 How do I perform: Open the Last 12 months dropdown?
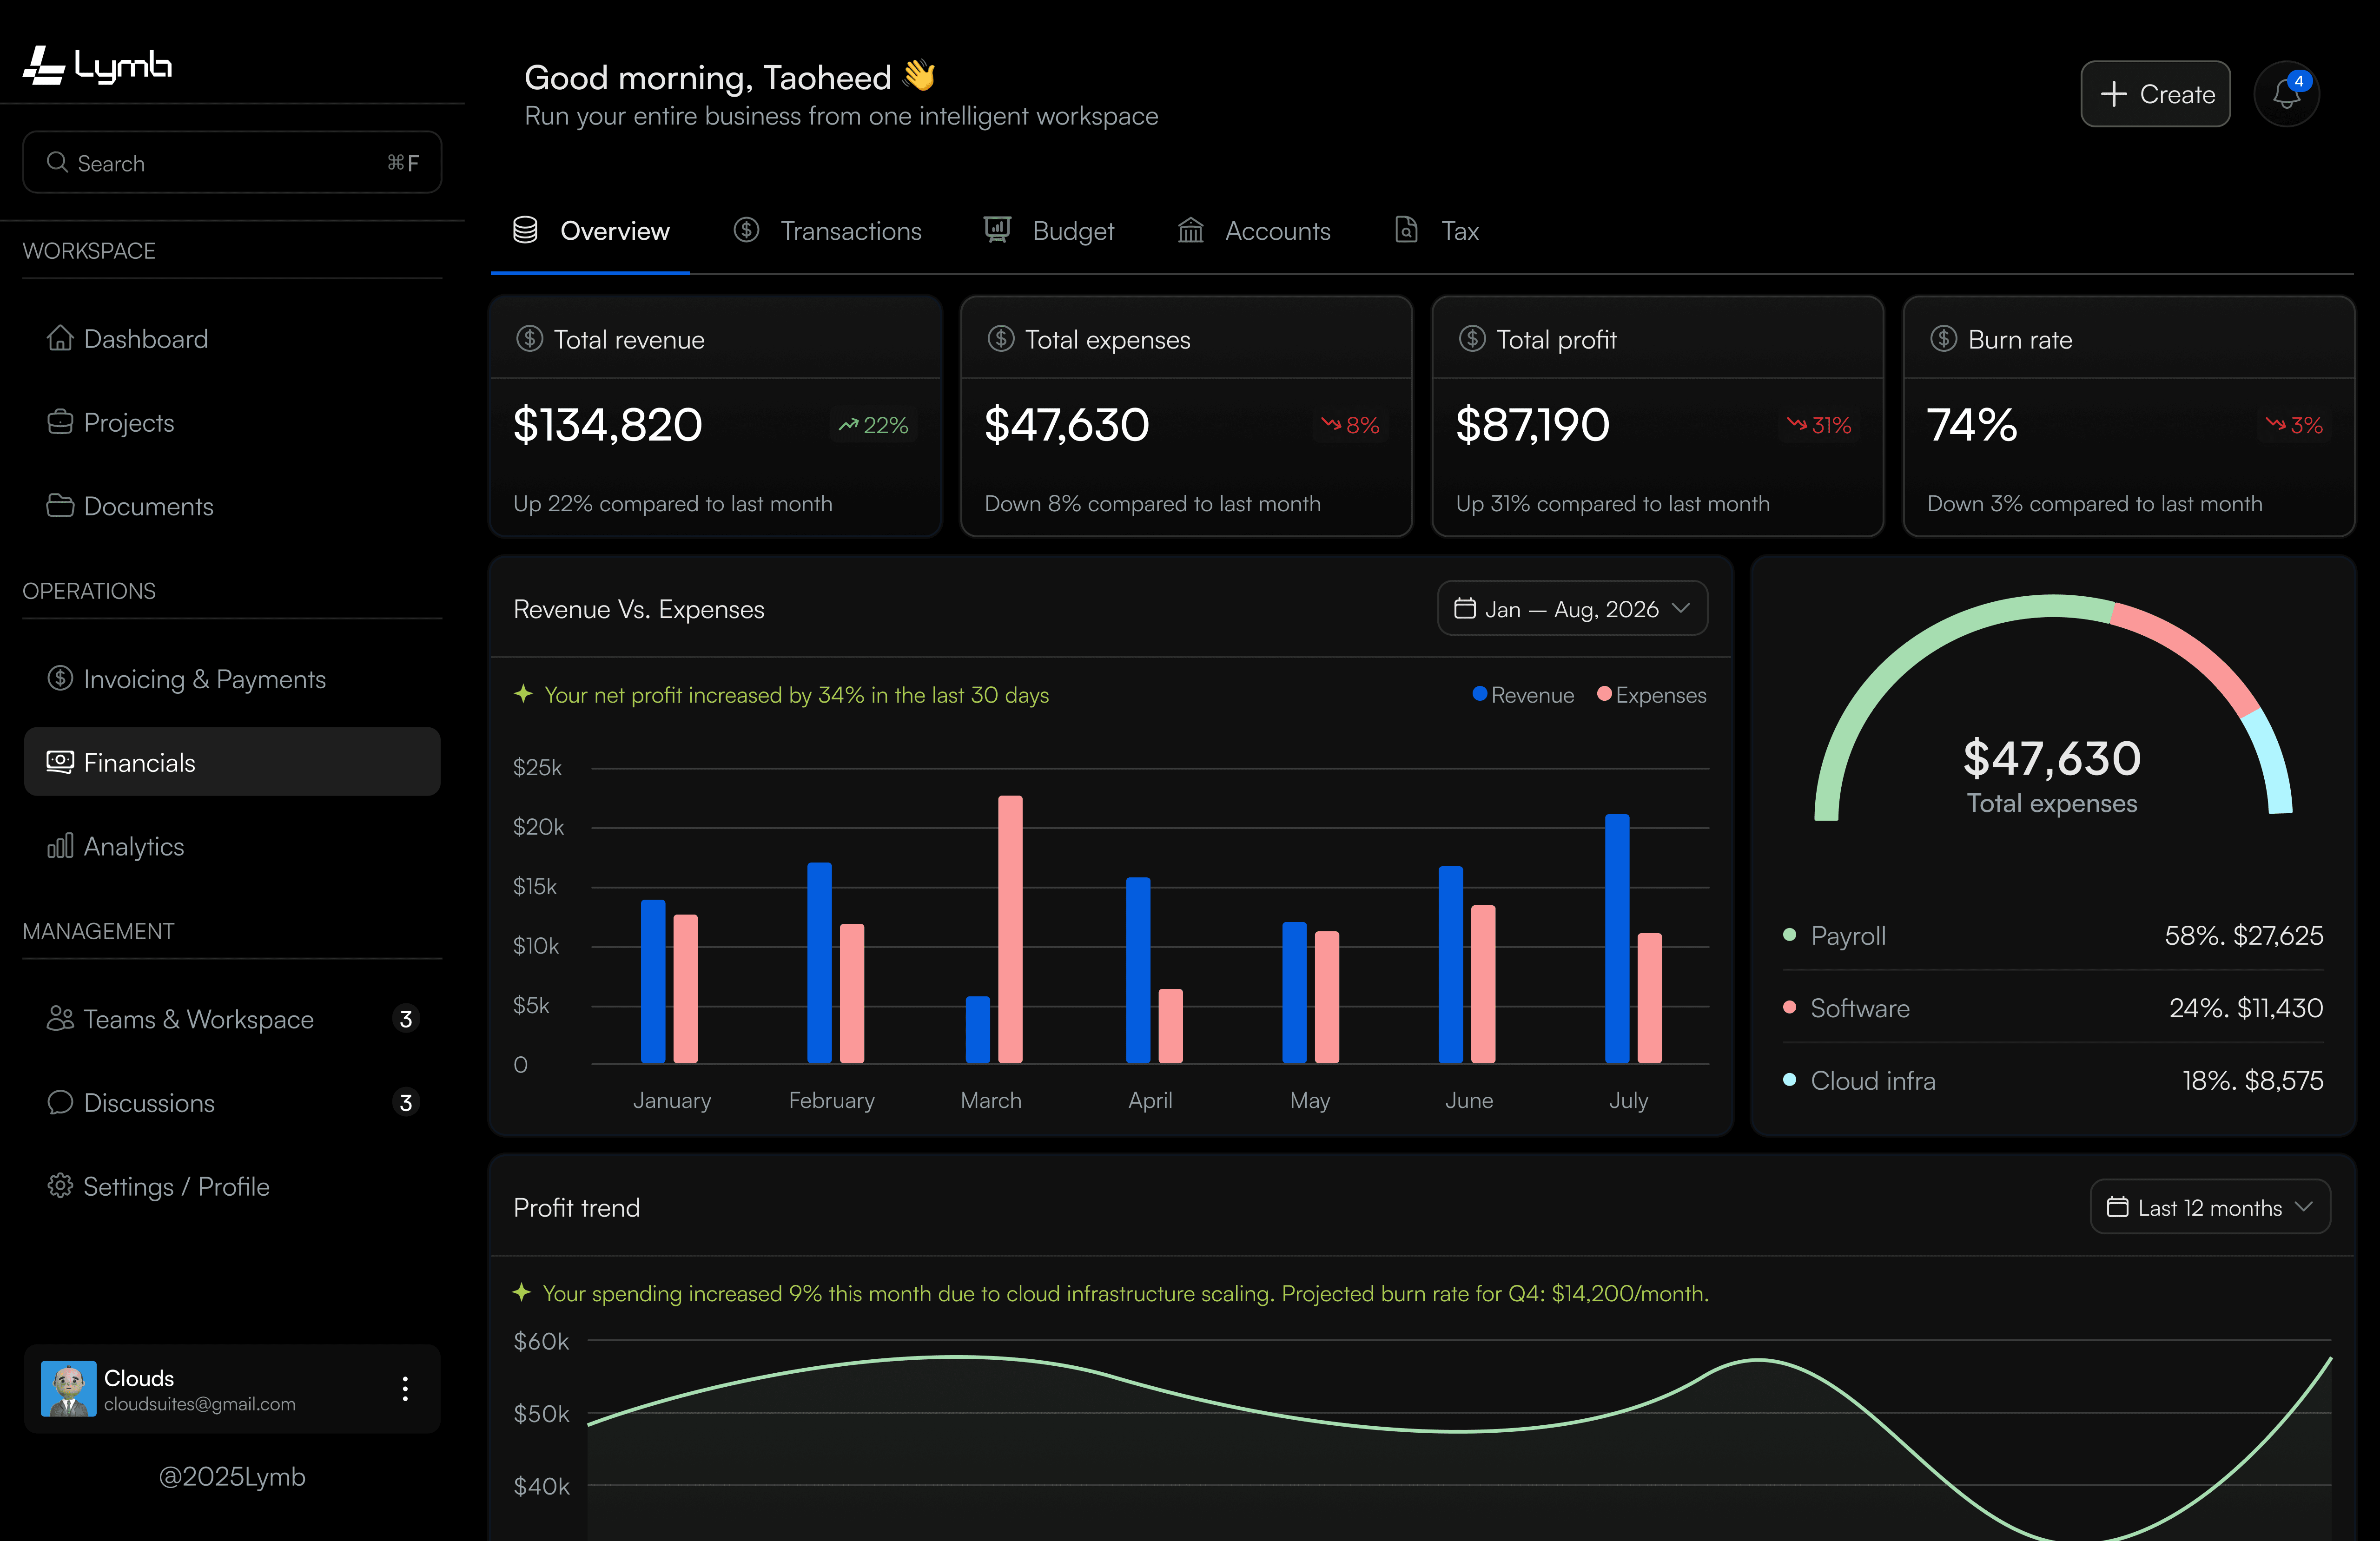pyautogui.click(x=2210, y=1207)
